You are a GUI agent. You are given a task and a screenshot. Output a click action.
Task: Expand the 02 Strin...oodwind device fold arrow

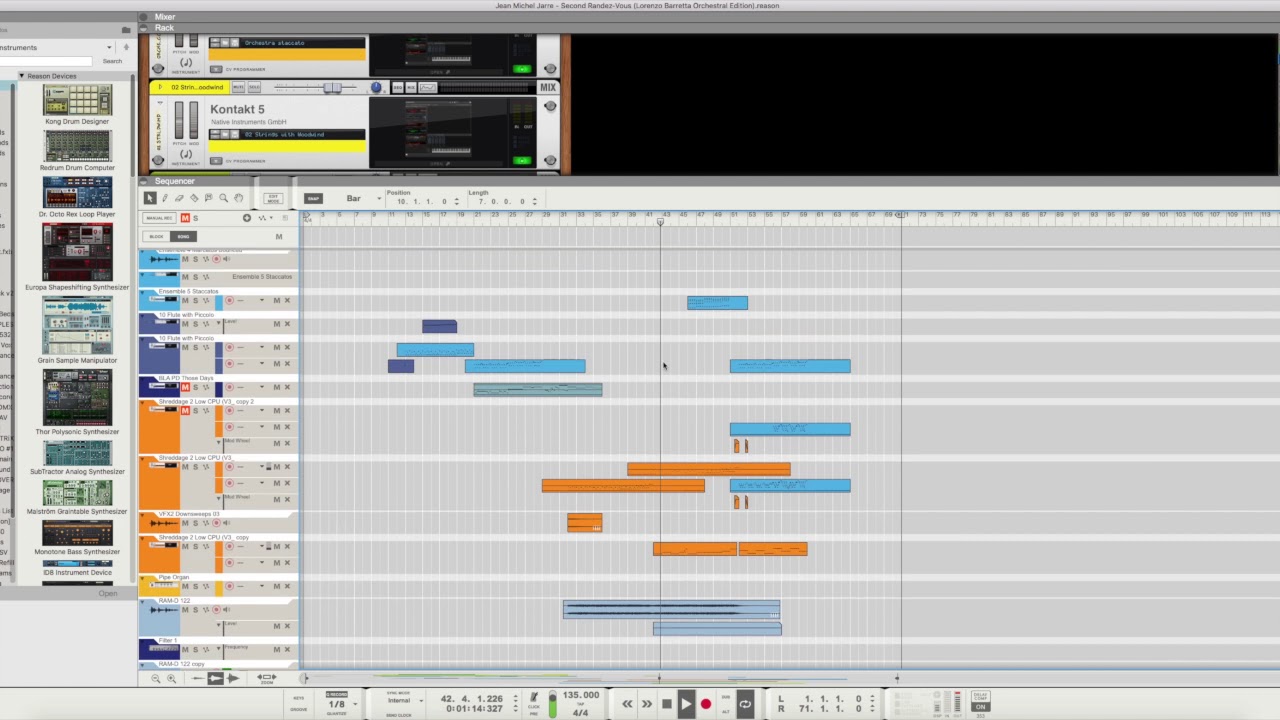click(x=158, y=88)
